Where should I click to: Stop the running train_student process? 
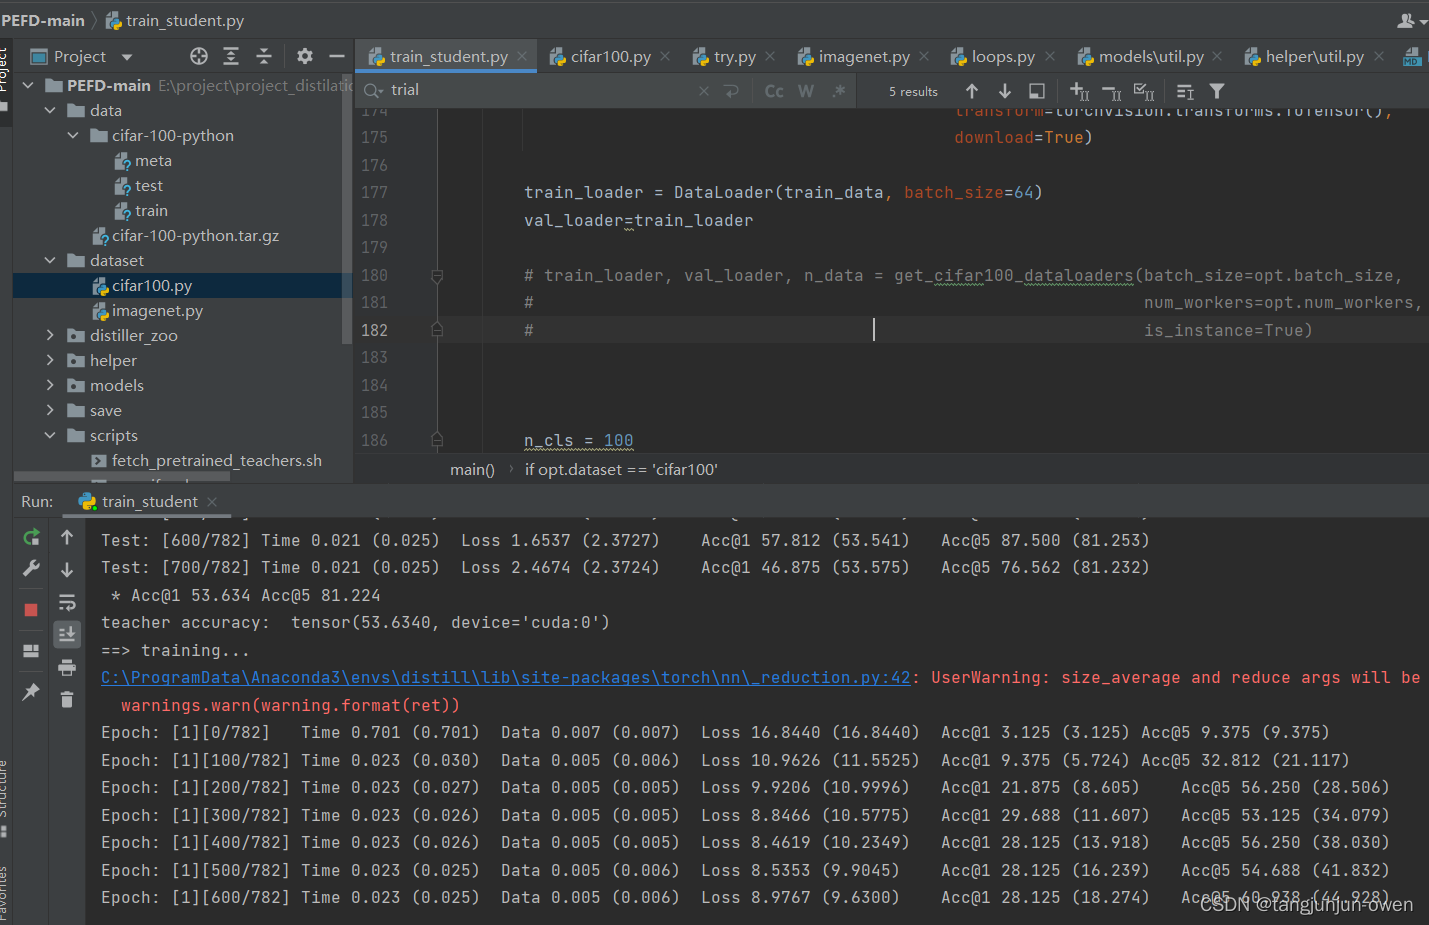pos(31,609)
